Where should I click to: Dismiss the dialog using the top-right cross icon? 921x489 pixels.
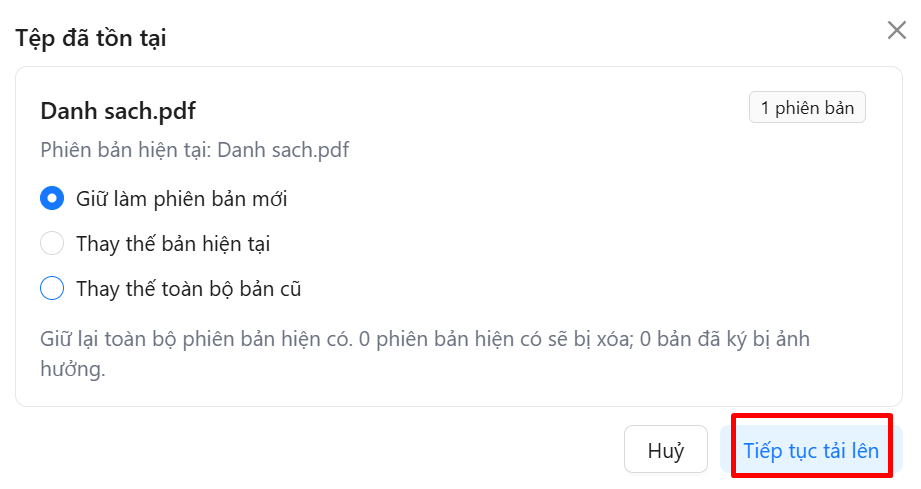click(x=896, y=30)
